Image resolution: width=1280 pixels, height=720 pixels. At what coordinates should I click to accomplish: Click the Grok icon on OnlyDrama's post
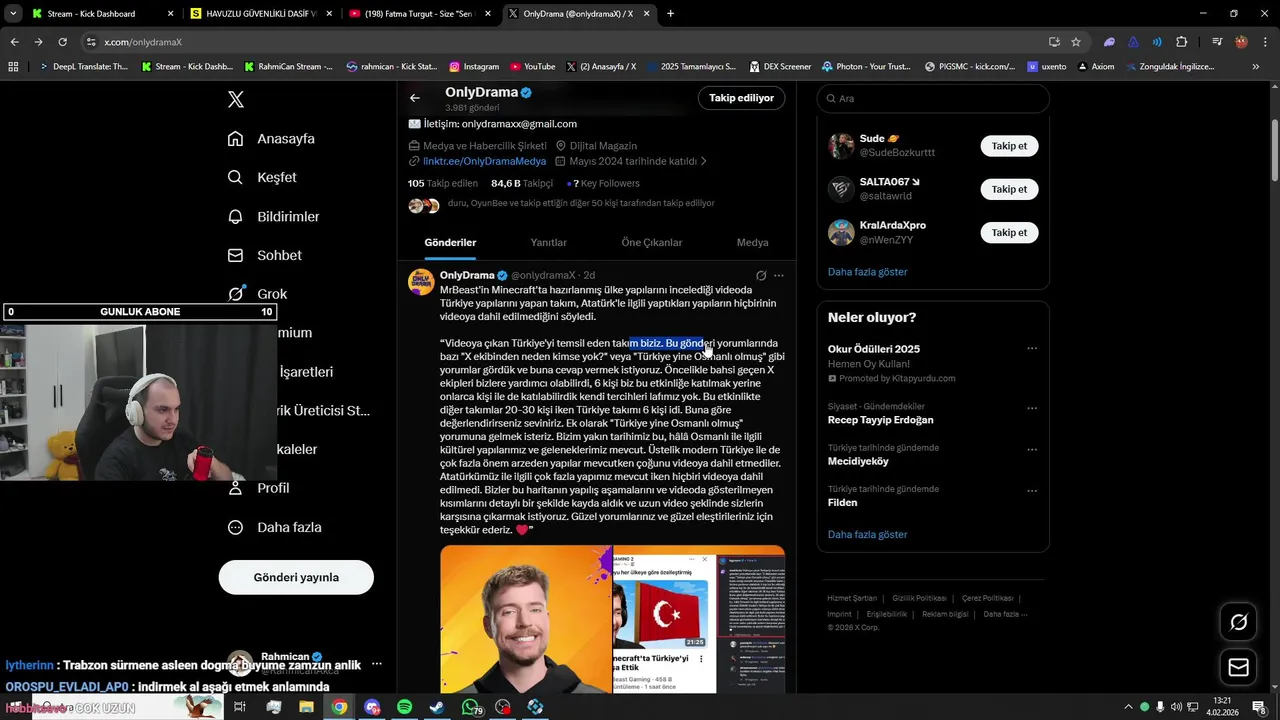[x=761, y=276]
